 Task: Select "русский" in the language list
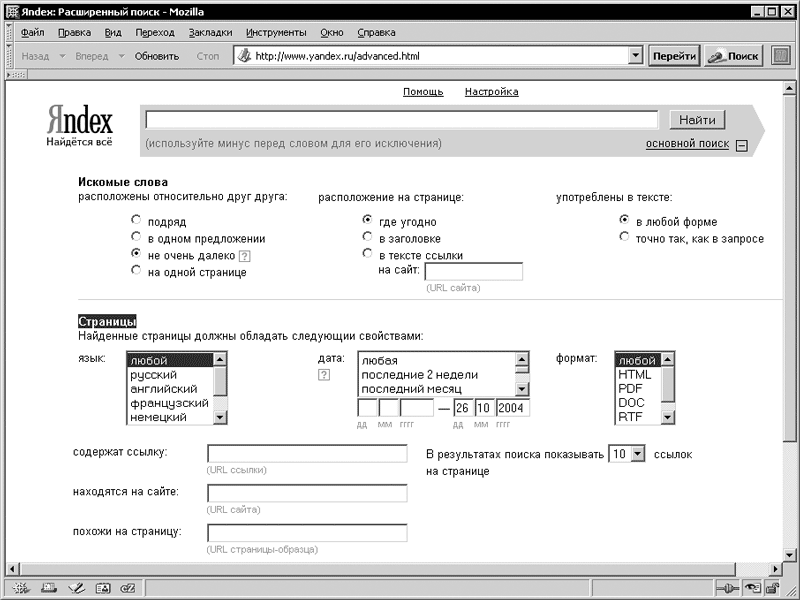pyautogui.click(x=170, y=375)
